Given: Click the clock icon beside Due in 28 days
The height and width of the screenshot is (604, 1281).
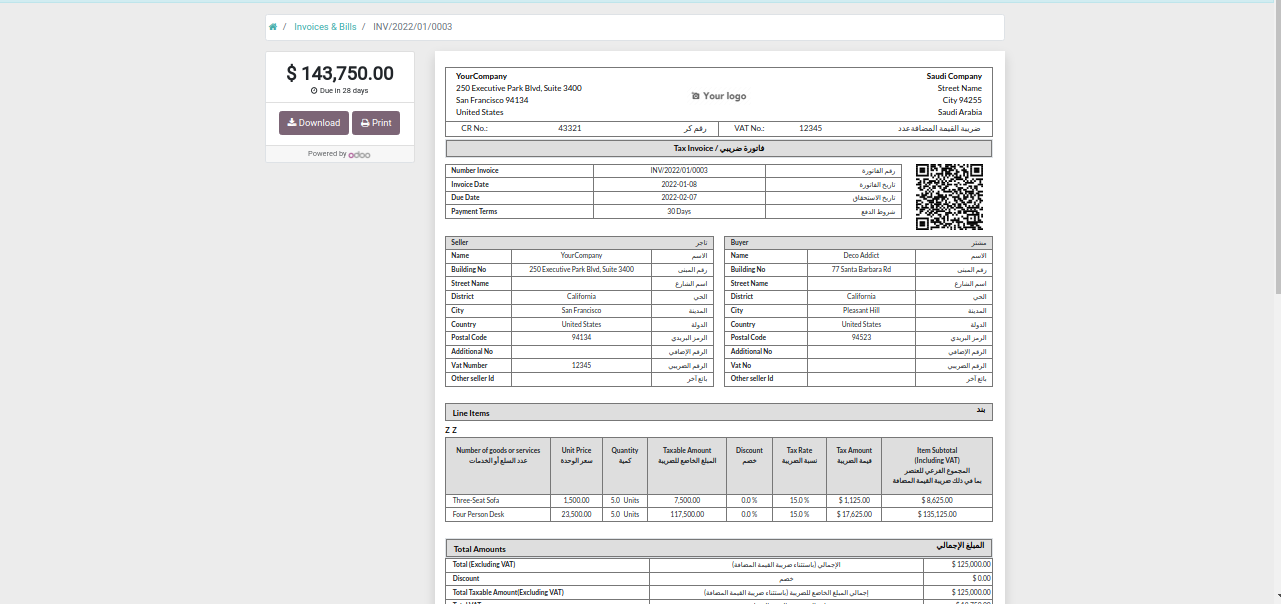Looking at the screenshot, I should (x=314, y=91).
